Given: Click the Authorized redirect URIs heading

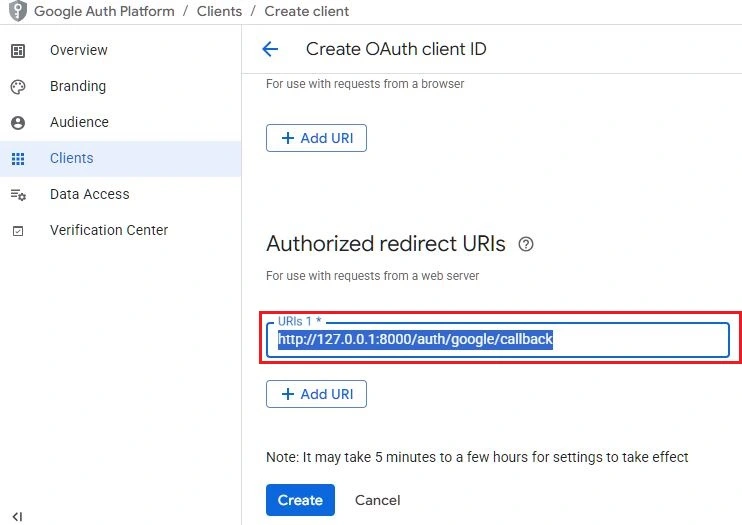Looking at the screenshot, I should point(386,244).
